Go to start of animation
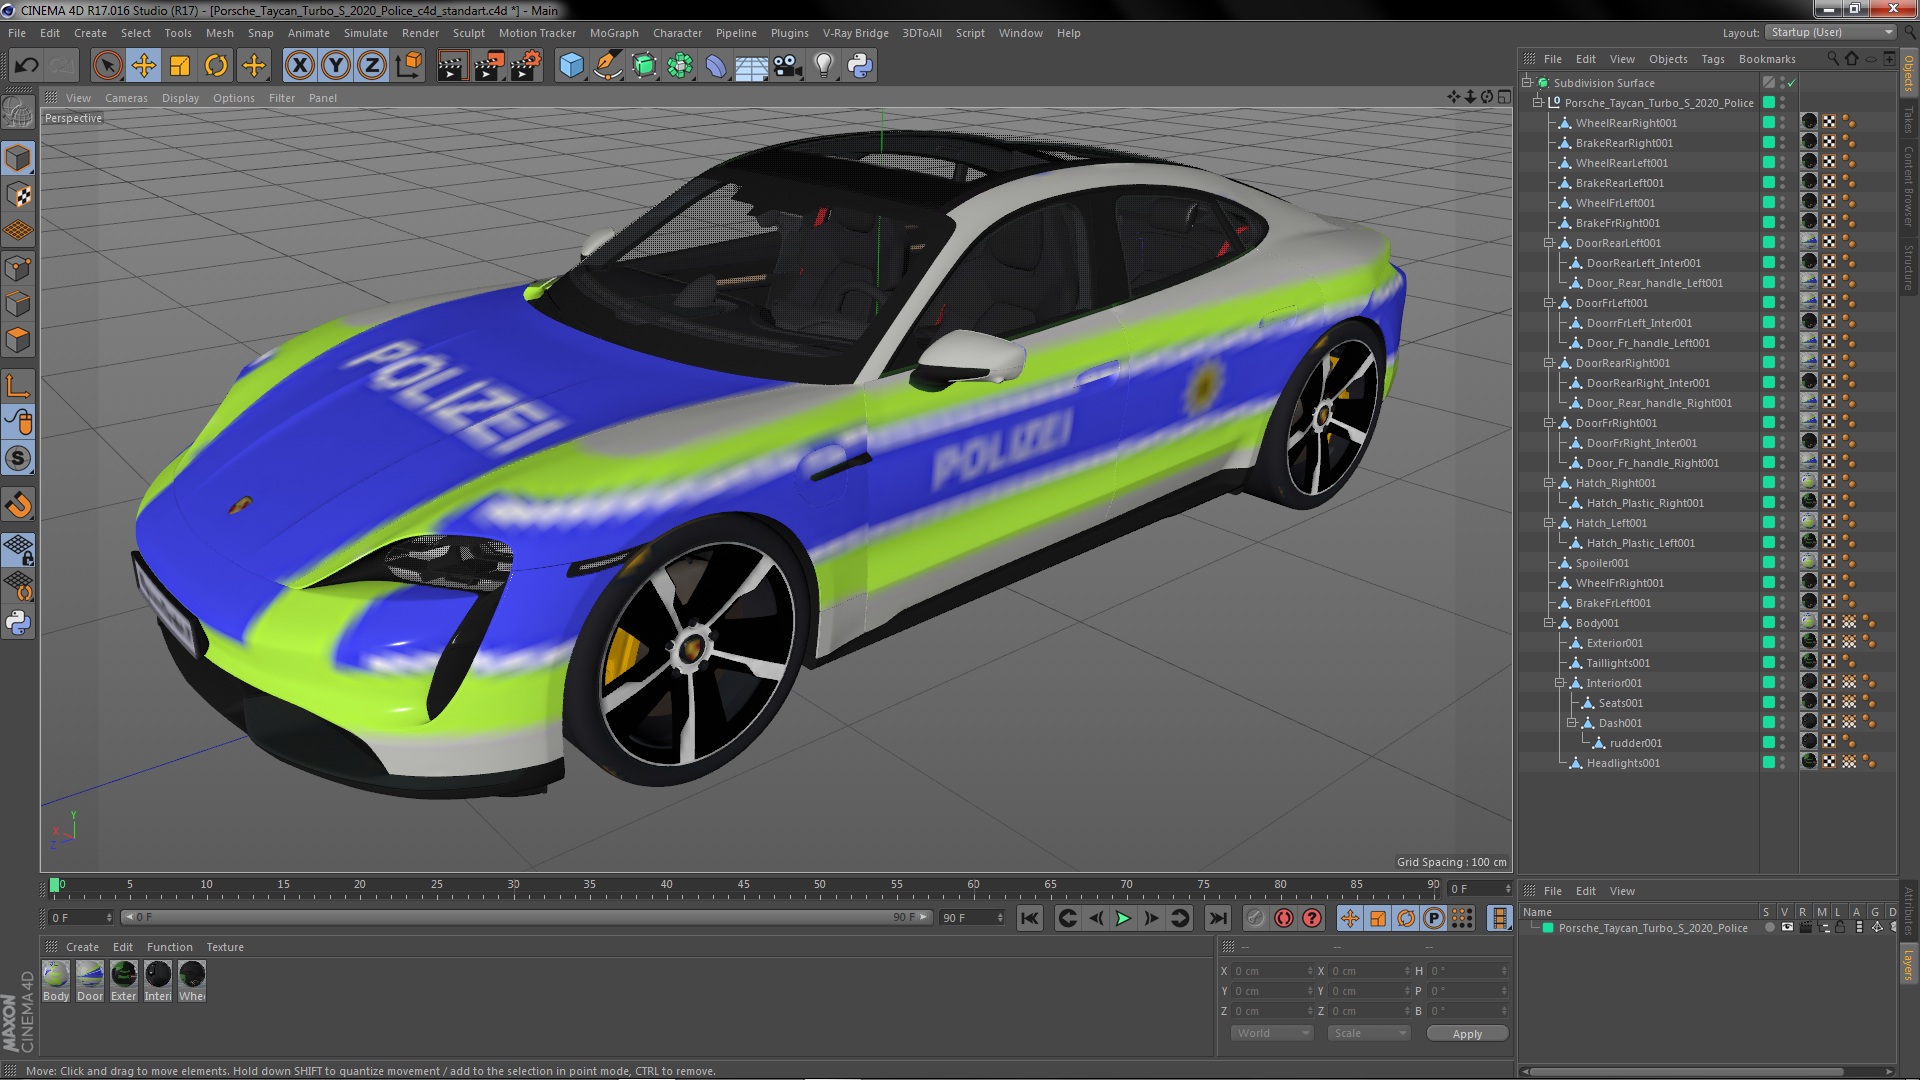This screenshot has height=1080, width=1920. pyautogui.click(x=1029, y=918)
